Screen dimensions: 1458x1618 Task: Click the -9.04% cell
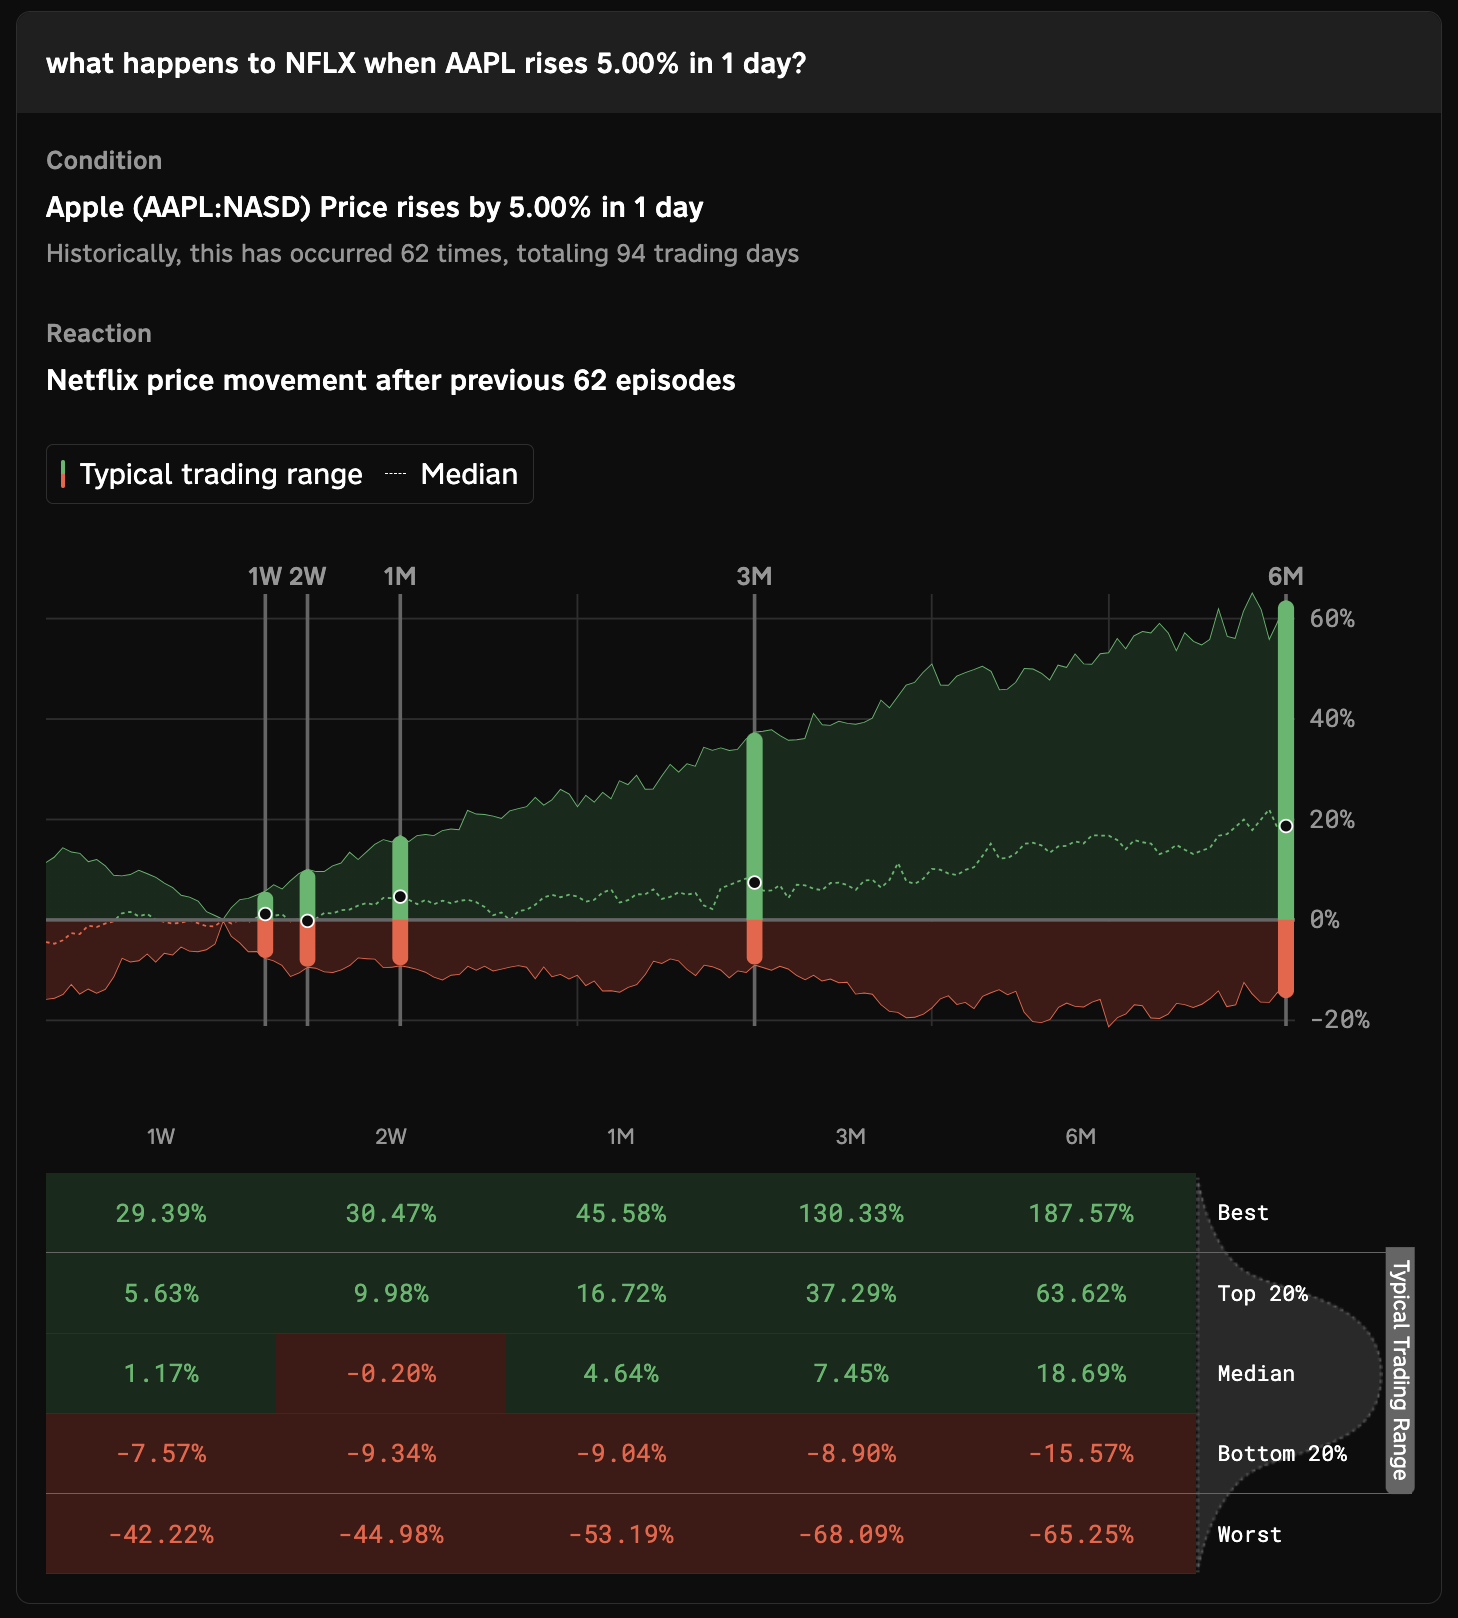621,1453
